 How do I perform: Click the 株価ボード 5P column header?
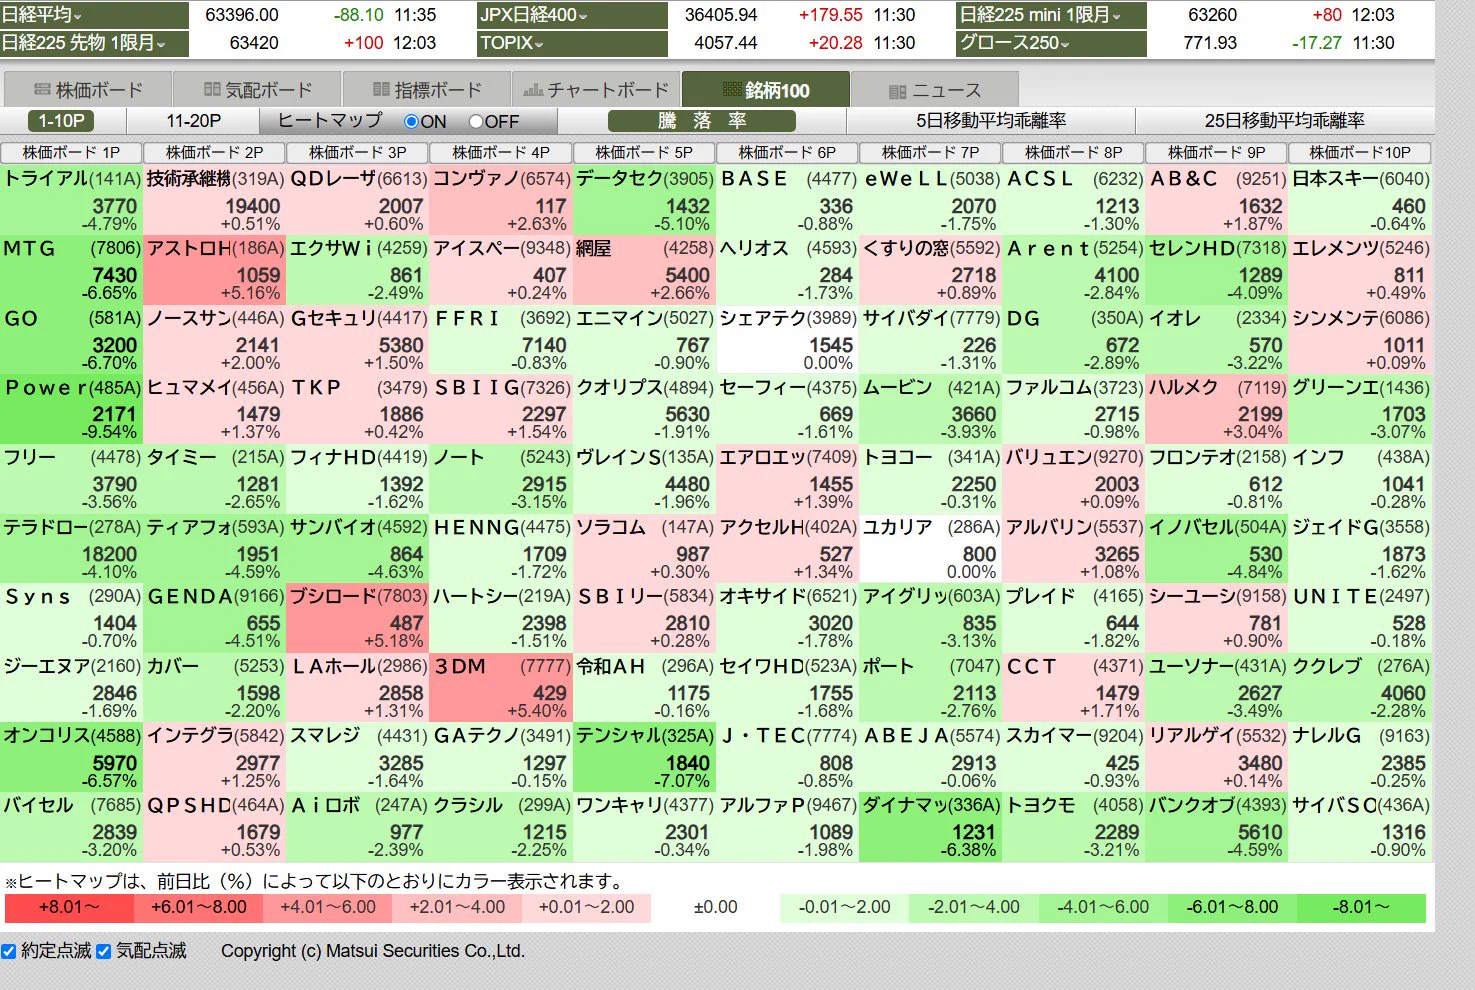click(x=644, y=153)
